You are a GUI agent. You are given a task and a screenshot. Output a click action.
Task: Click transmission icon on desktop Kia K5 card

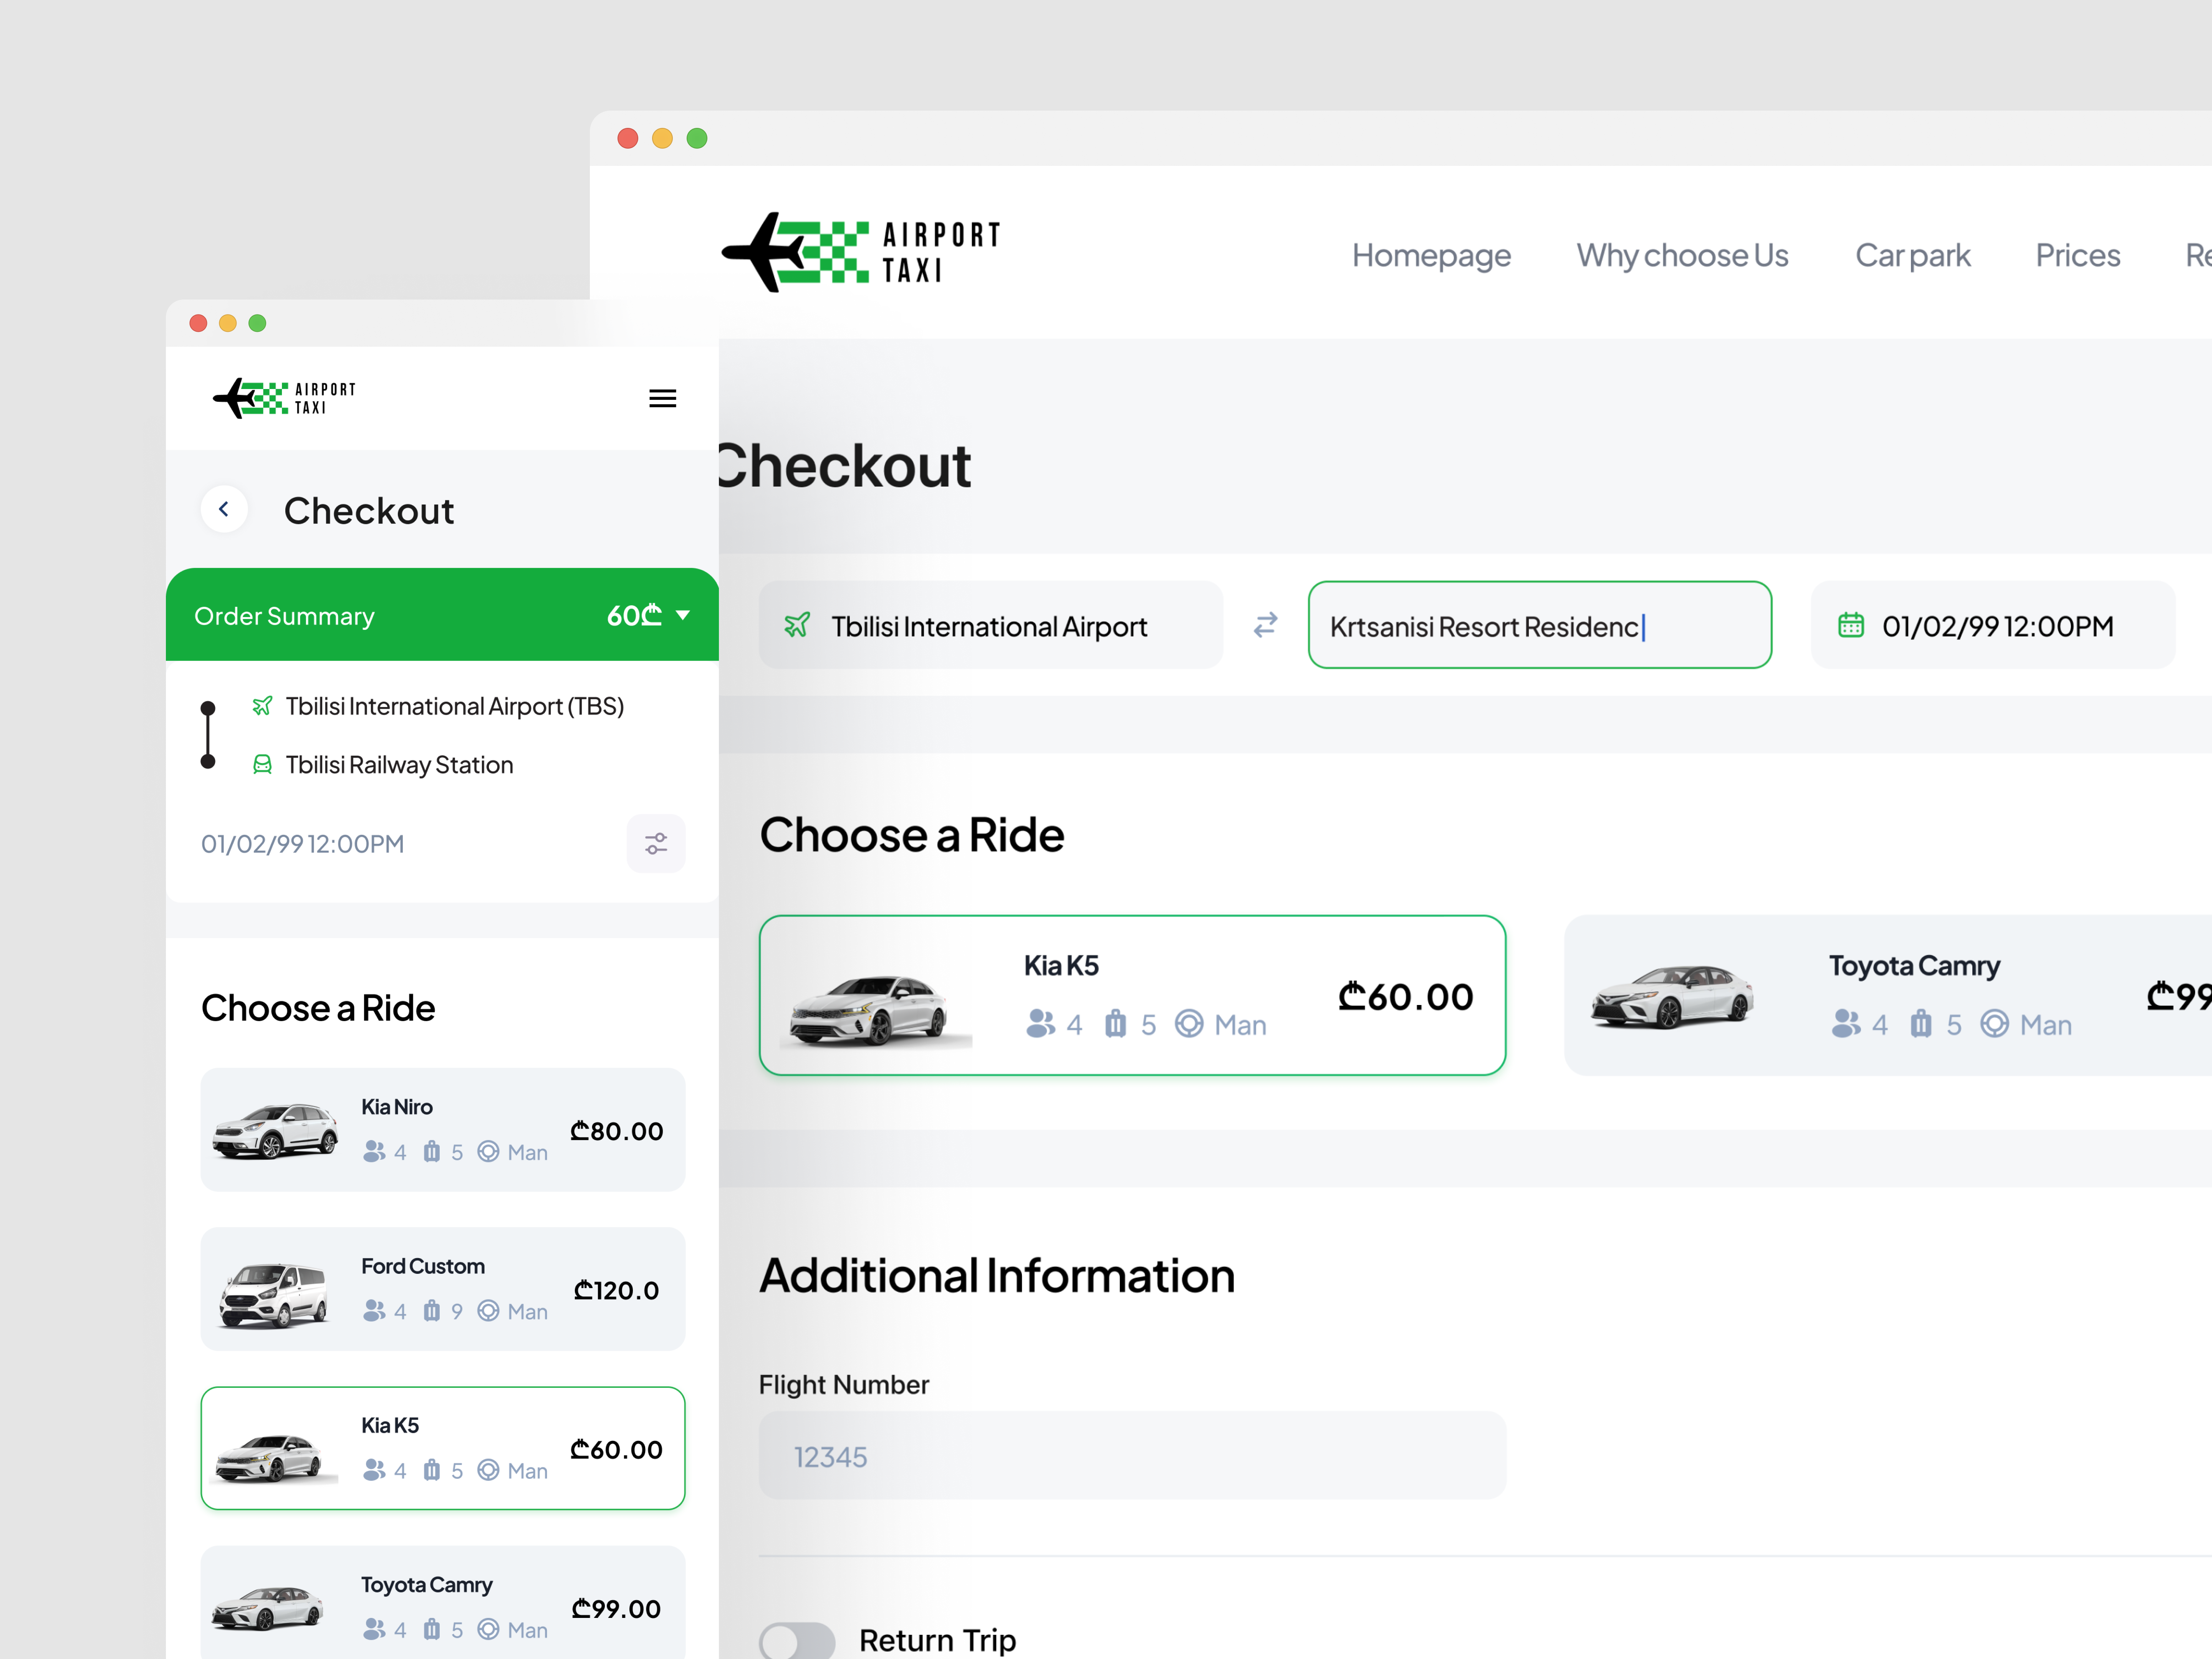coord(1188,1023)
